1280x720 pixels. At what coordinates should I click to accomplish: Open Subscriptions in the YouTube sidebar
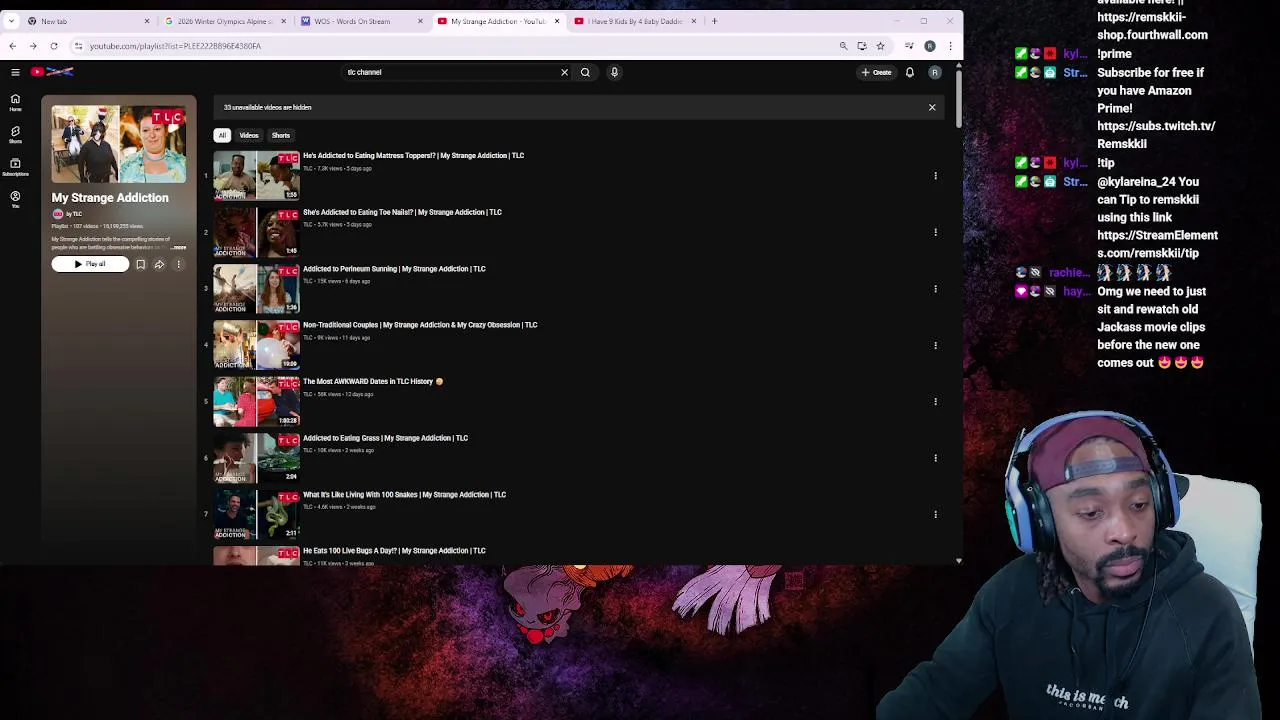(x=15, y=166)
